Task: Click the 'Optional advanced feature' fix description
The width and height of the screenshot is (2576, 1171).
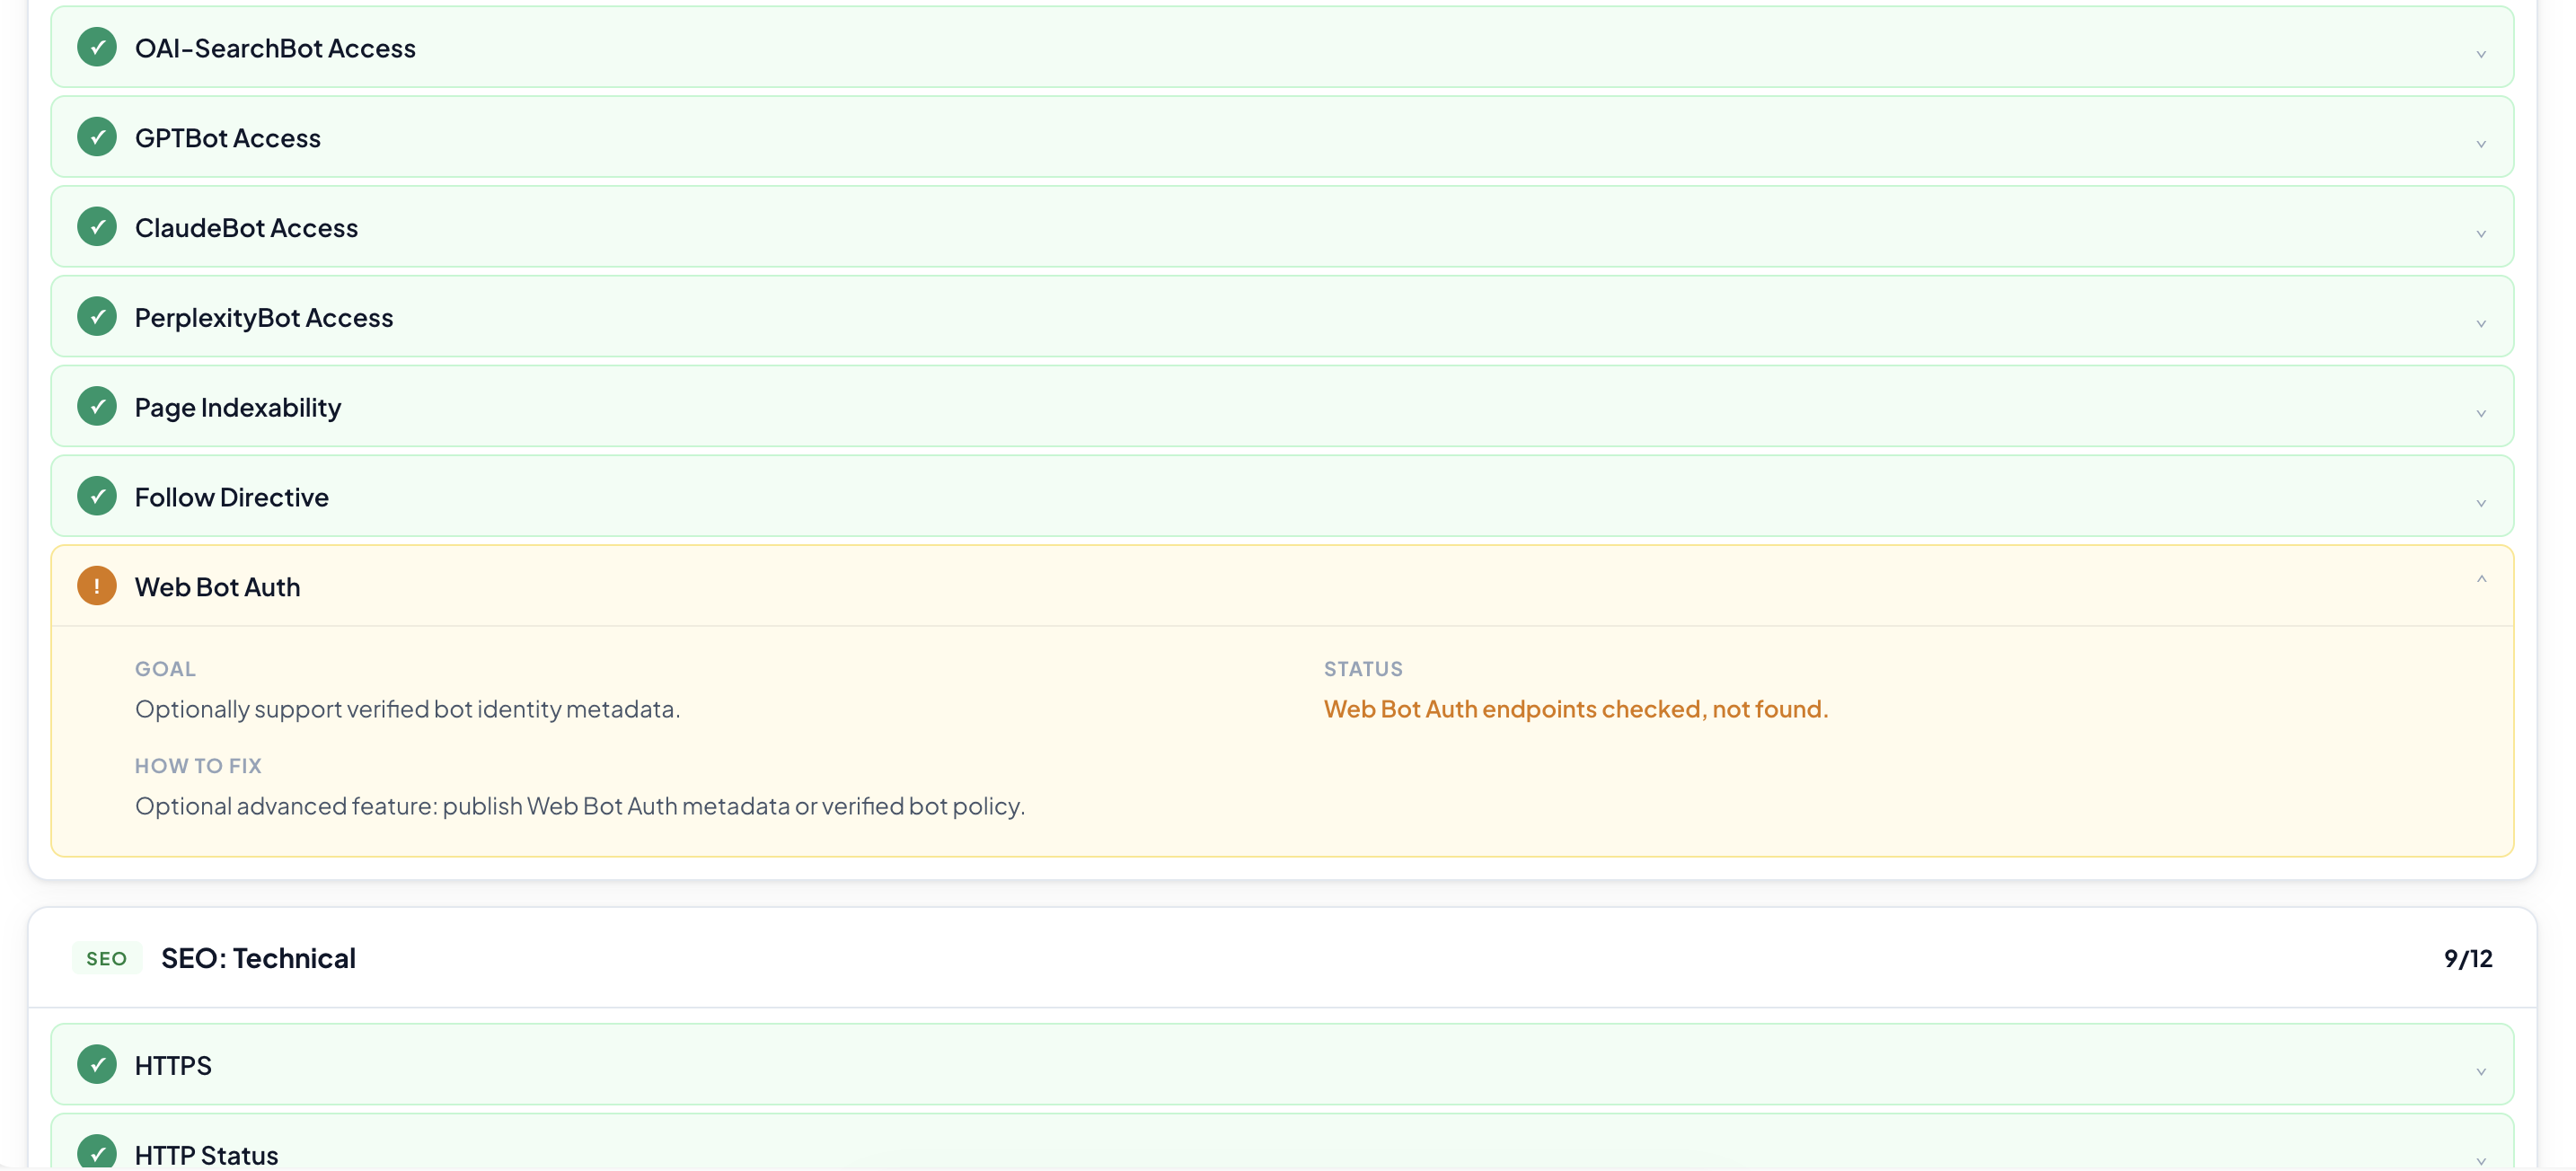Action: tap(580, 806)
